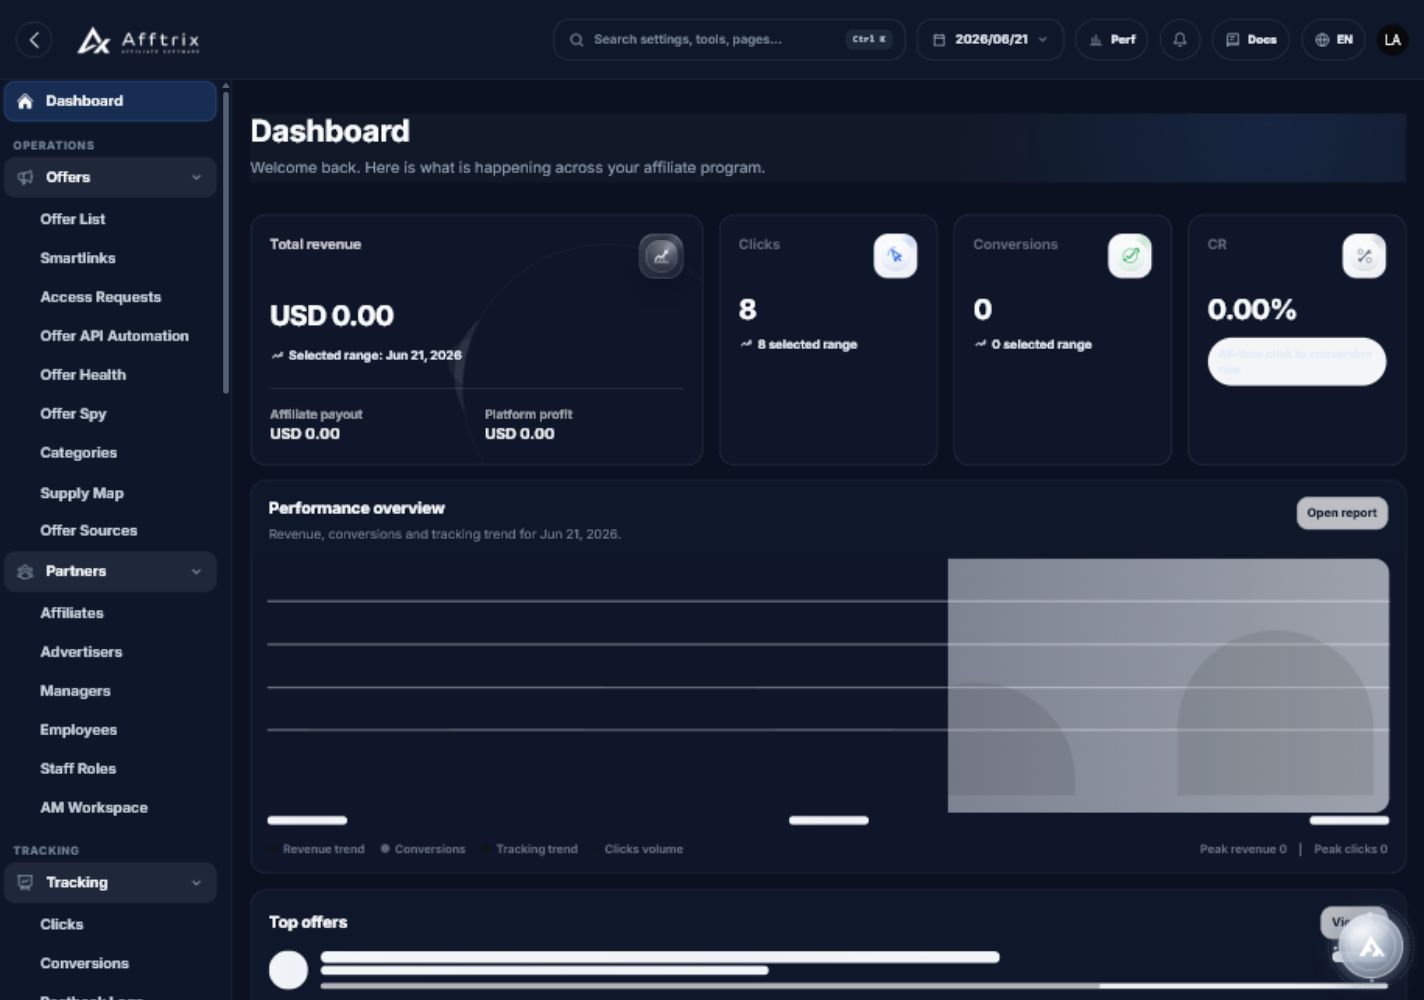The image size is (1424, 1000).
Task: Click the Conversions card checkmark icon
Action: click(x=1130, y=256)
